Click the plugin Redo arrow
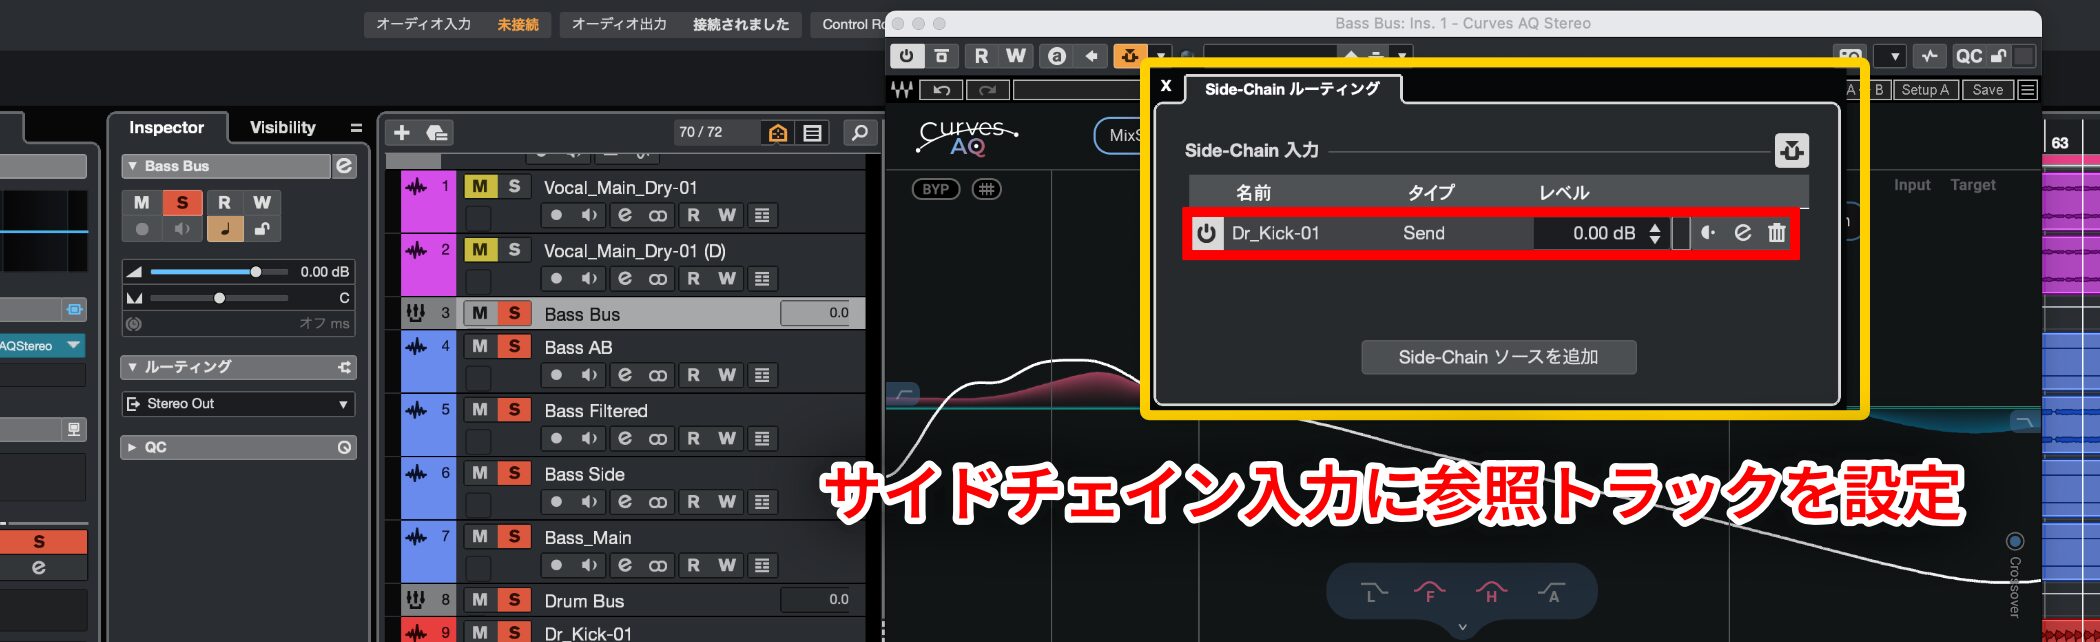The width and height of the screenshot is (2100, 642). 987,90
